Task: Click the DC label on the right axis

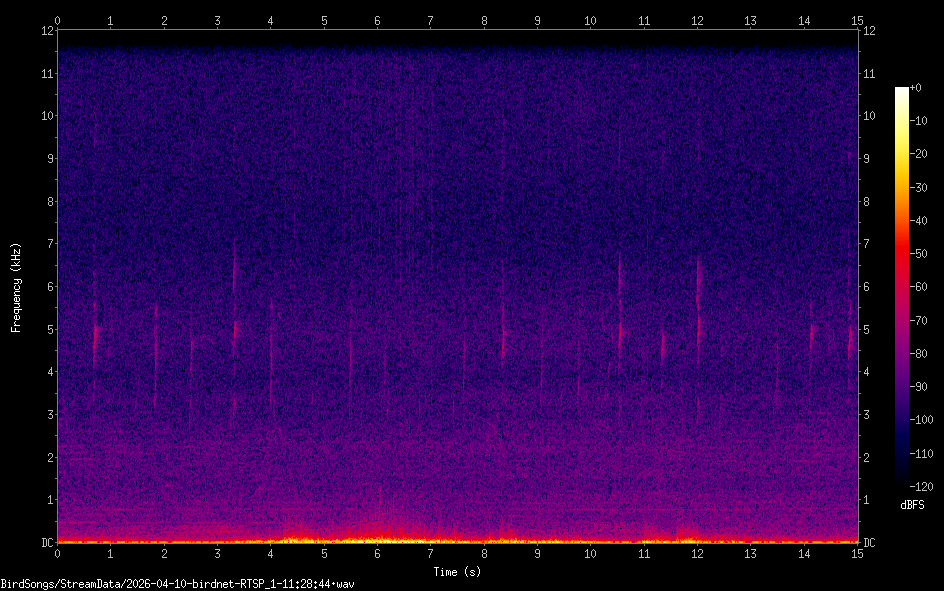Action: point(870,543)
